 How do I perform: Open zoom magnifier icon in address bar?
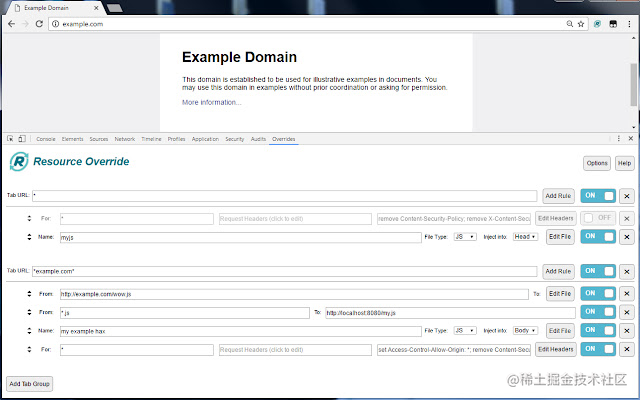coord(570,24)
